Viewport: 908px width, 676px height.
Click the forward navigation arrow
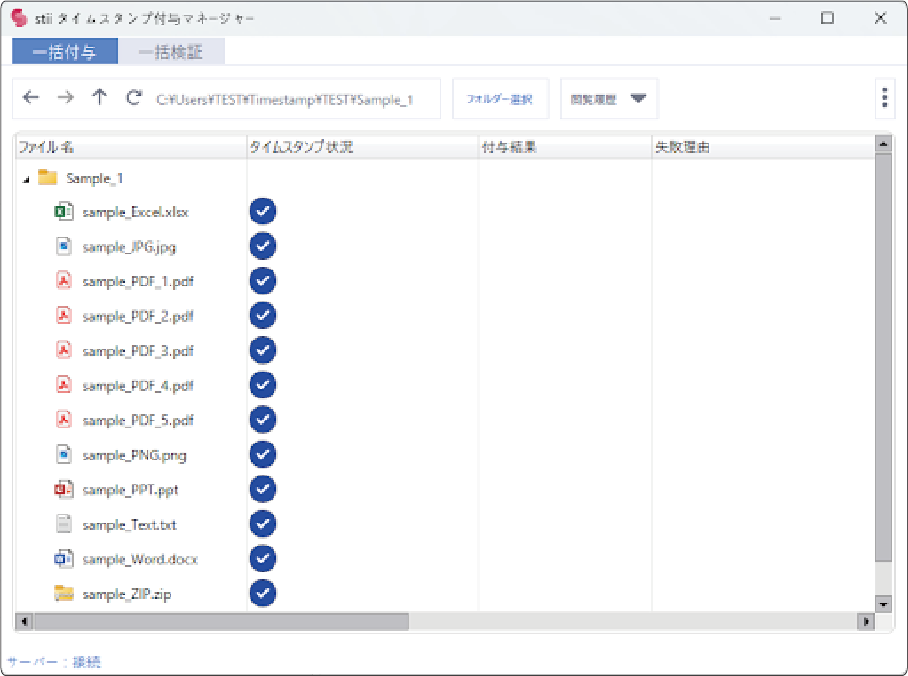[x=65, y=98]
